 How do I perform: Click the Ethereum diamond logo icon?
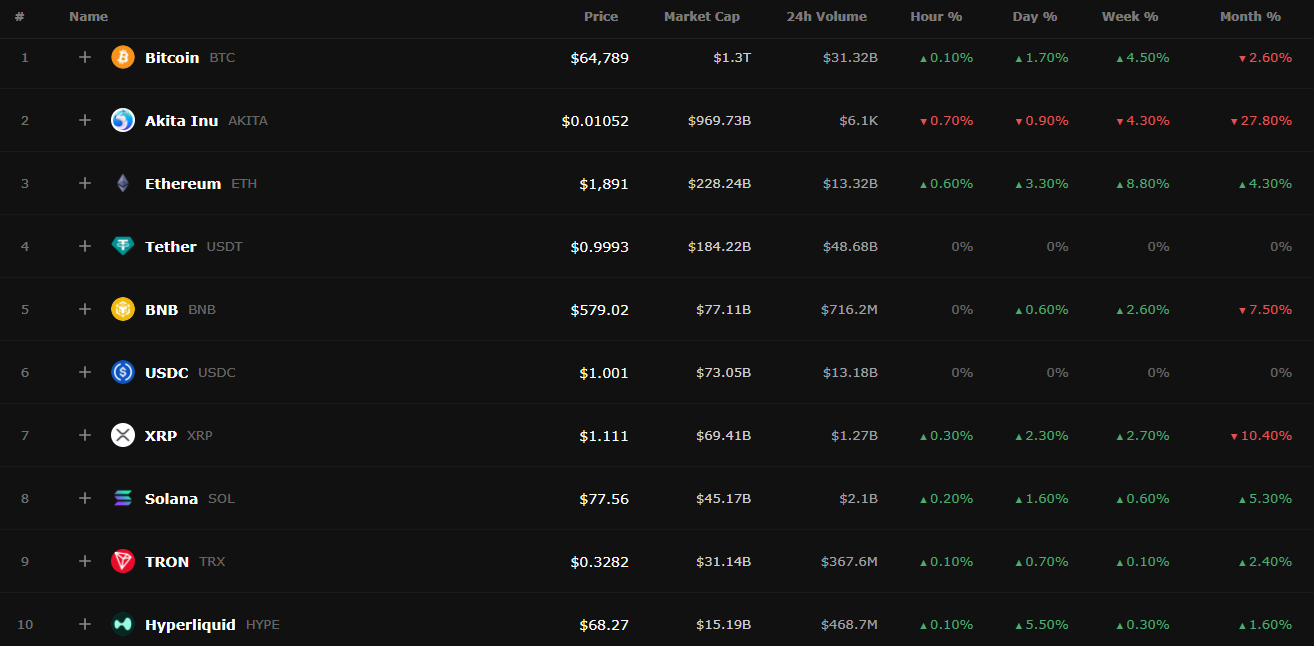point(123,183)
